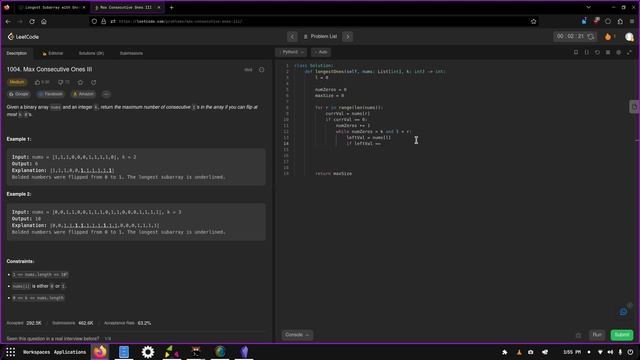The height and width of the screenshot is (360, 640).
Task: Run the code
Action: tap(597, 335)
